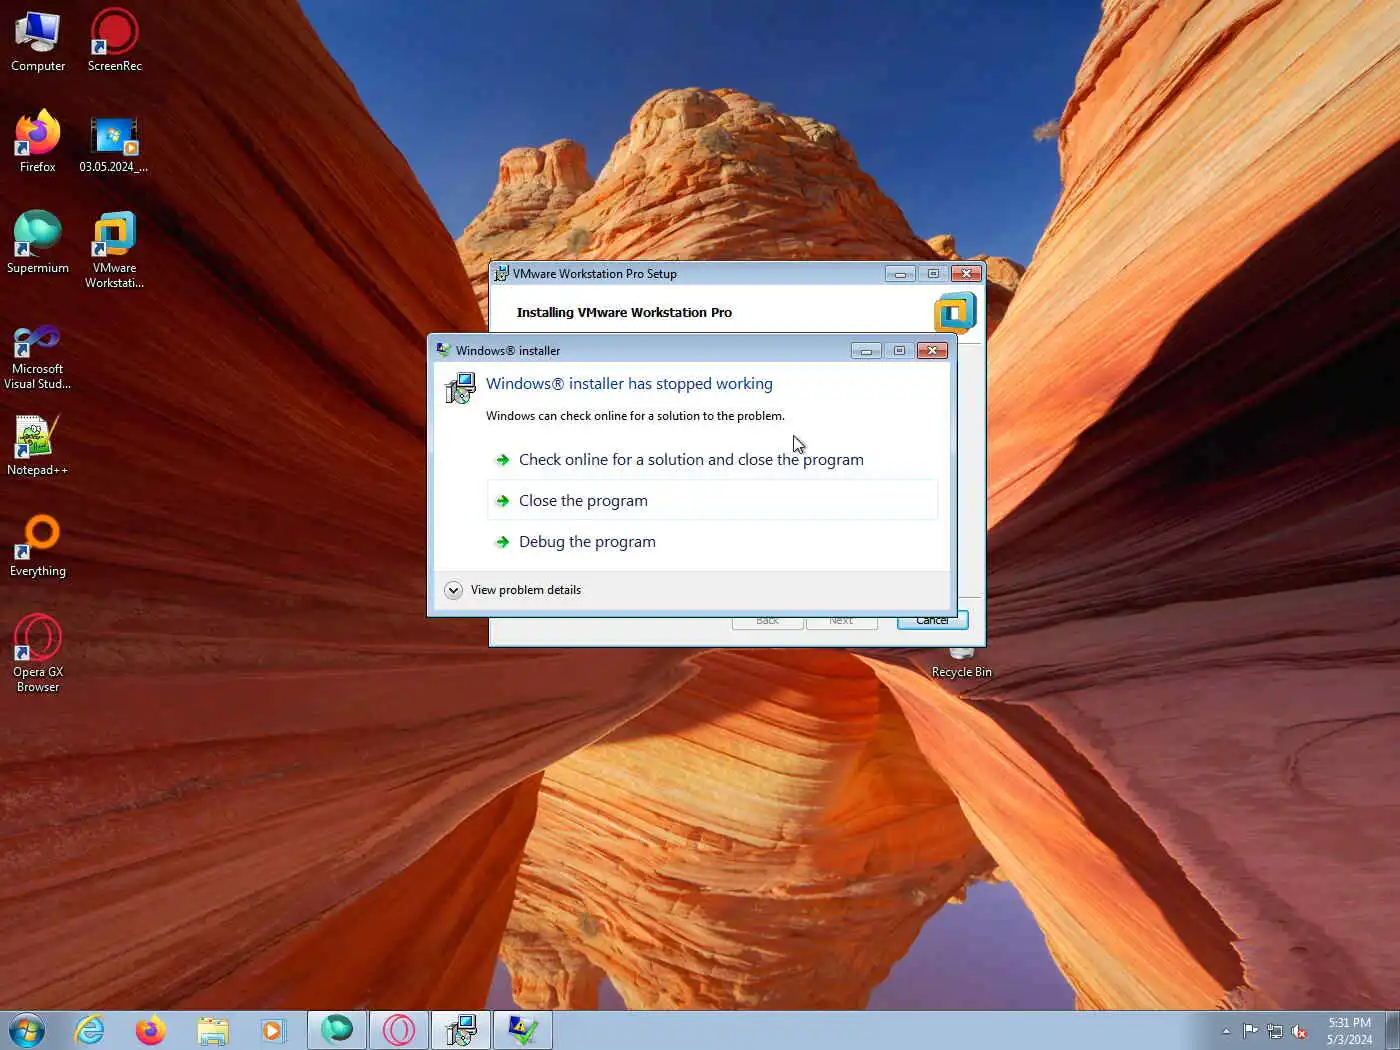Screen dimensions: 1400x1050
Task: Select the Recycle Bin desktop icon
Action: click(x=961, y=664)
